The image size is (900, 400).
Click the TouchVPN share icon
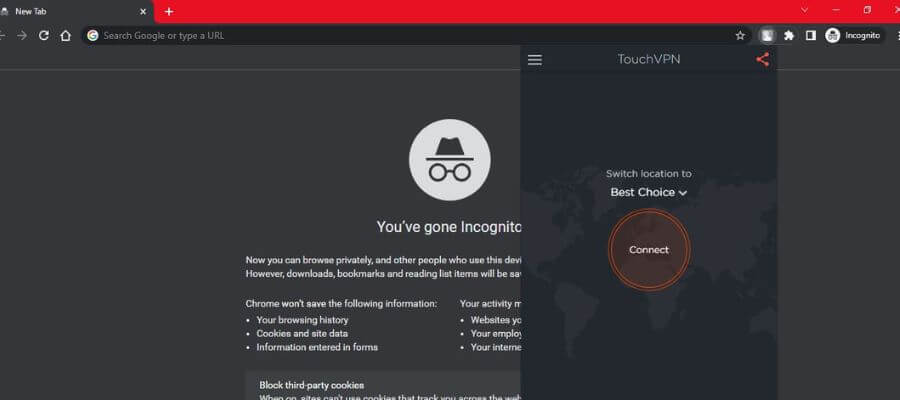pyautogui.click(x=763, y=60)
